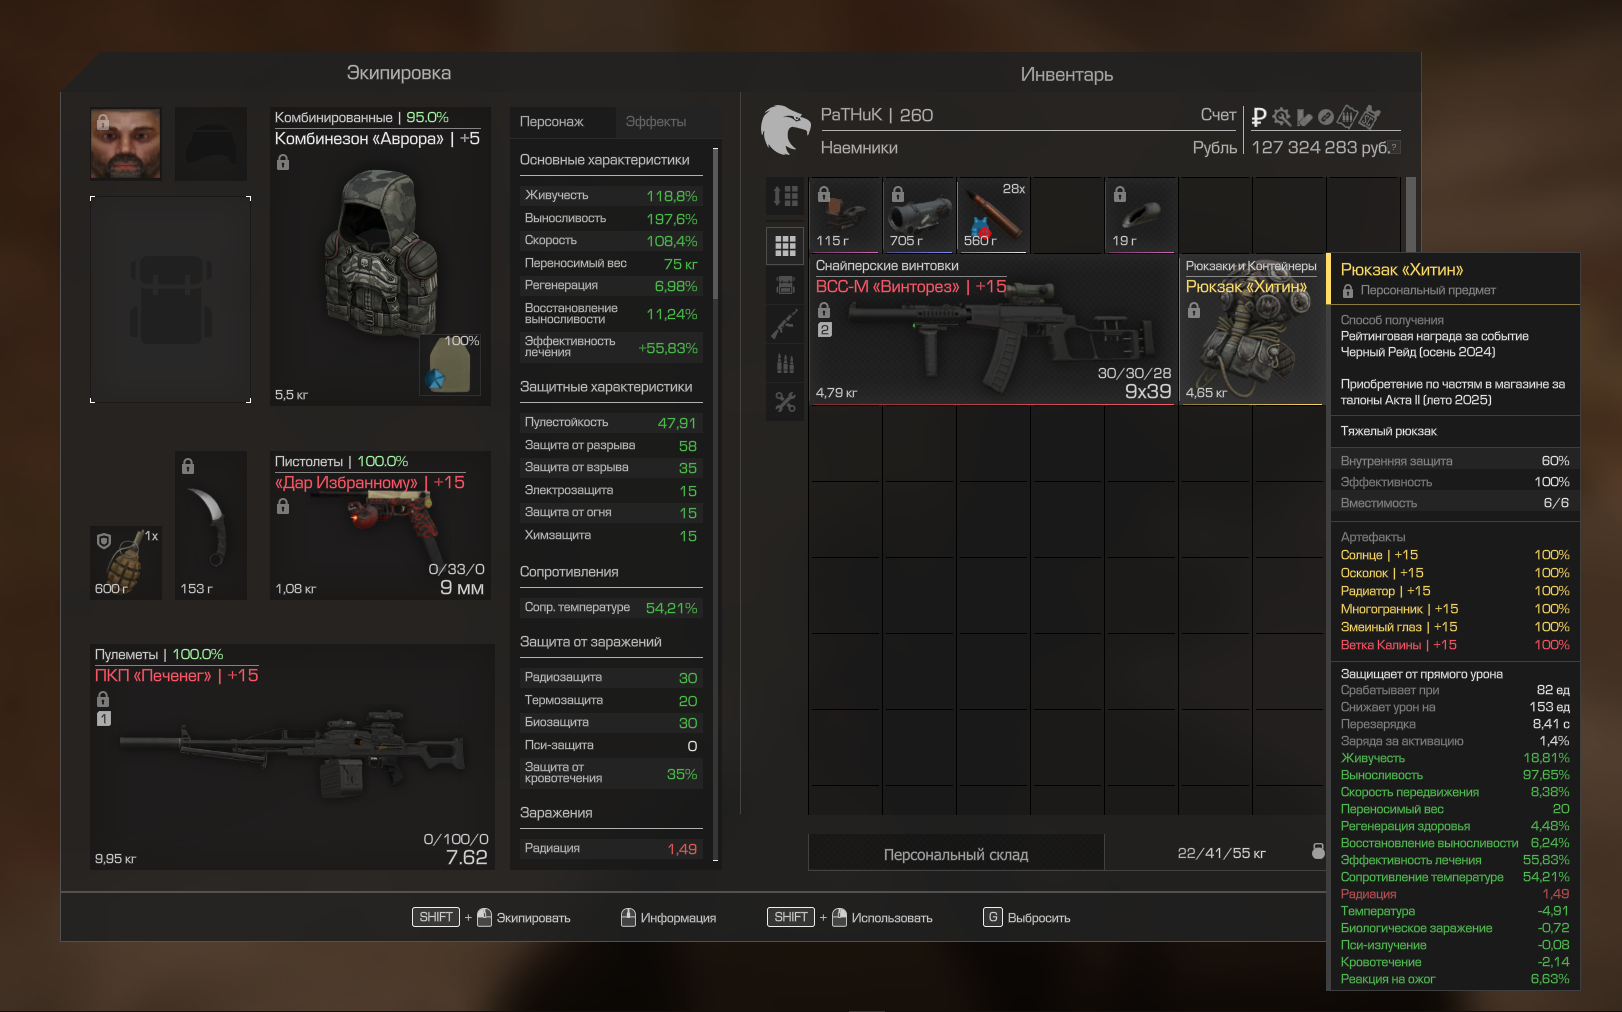
Task: Select the karambit knife slot 153 г
Action: coord(211,526)
